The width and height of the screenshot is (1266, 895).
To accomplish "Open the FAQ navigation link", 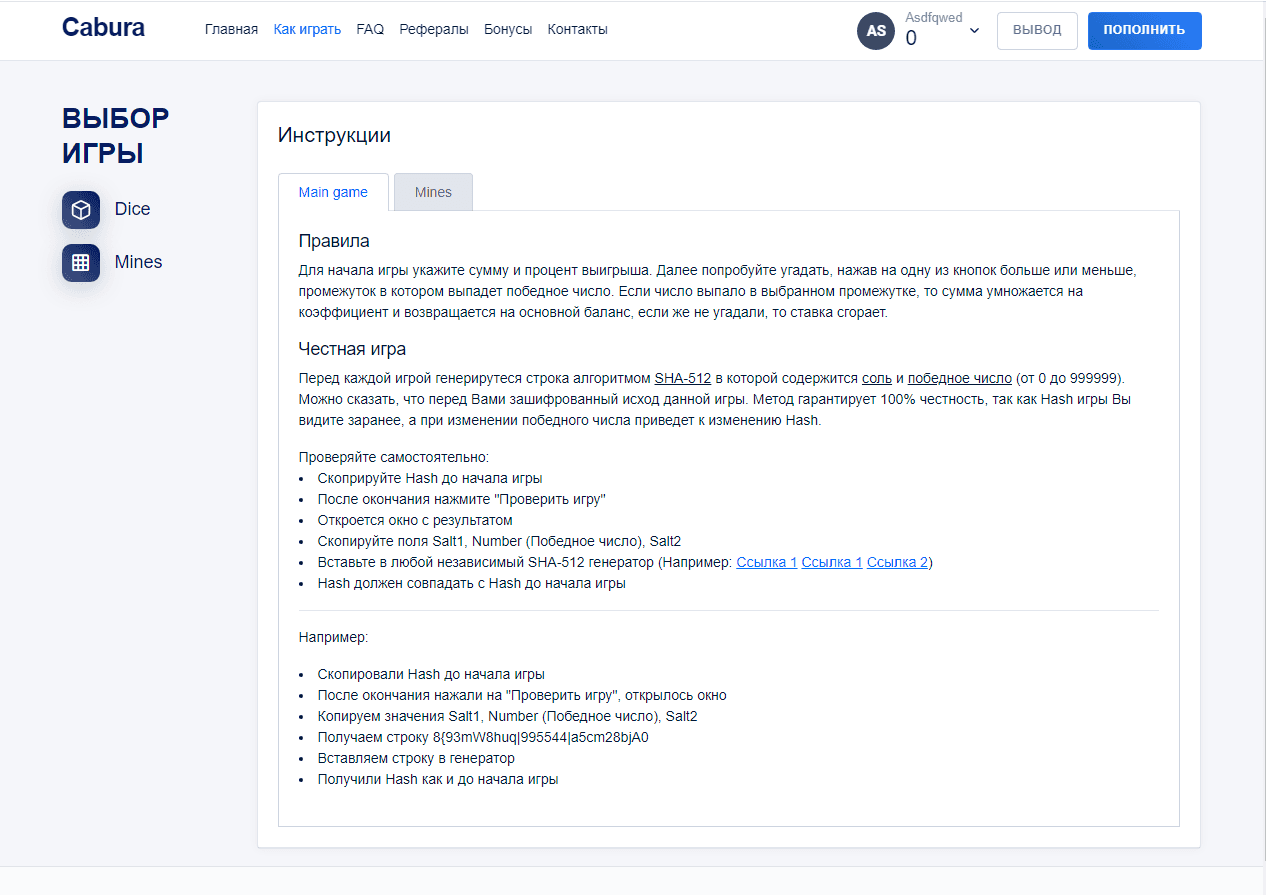I will [370, 30].
